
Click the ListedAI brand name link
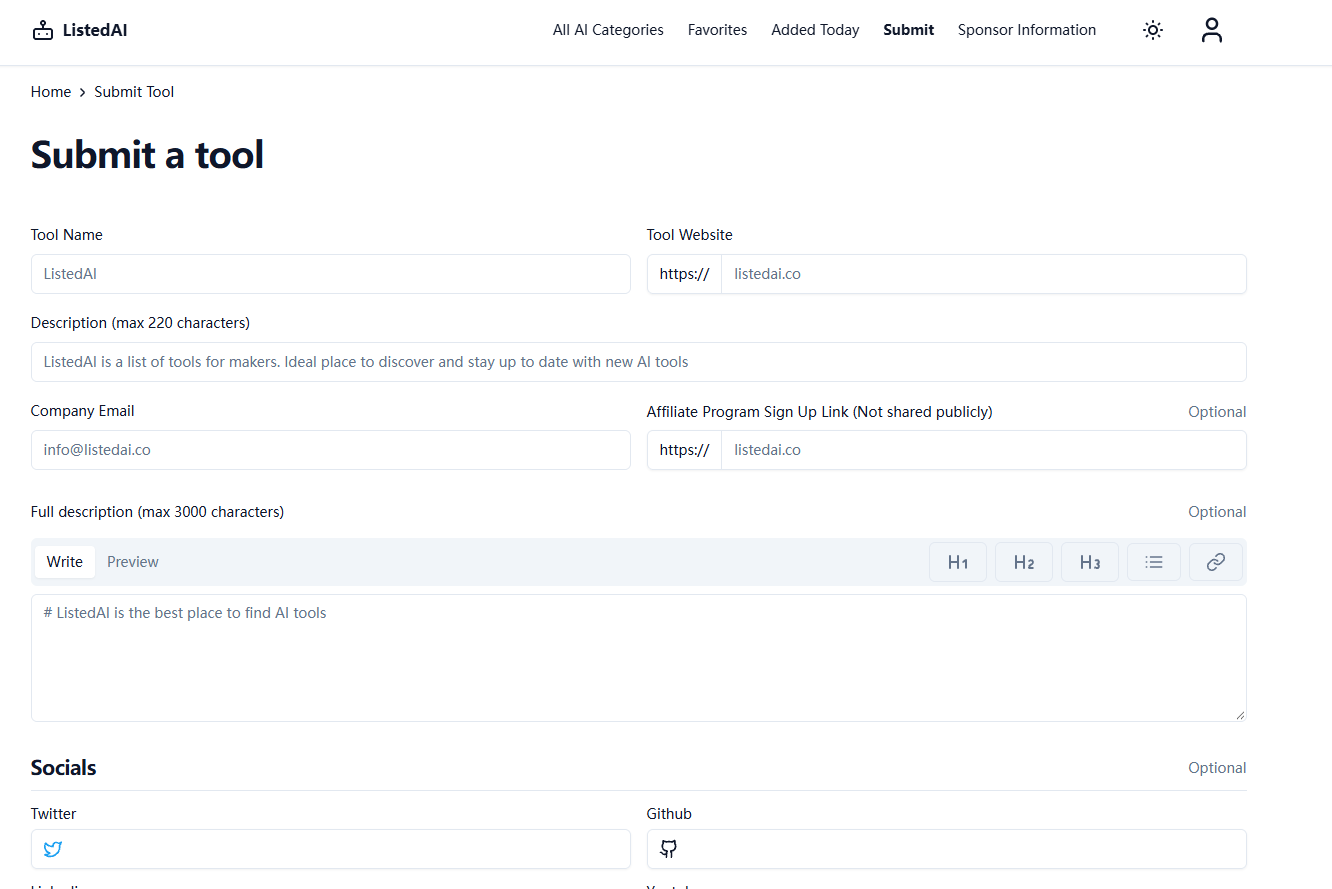click(x=95, y=30)
